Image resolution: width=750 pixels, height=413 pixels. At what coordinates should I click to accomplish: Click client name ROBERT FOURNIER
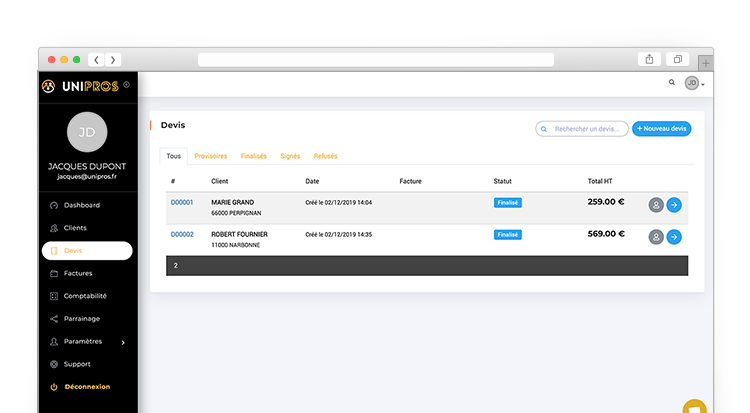(x=240, y=234)
